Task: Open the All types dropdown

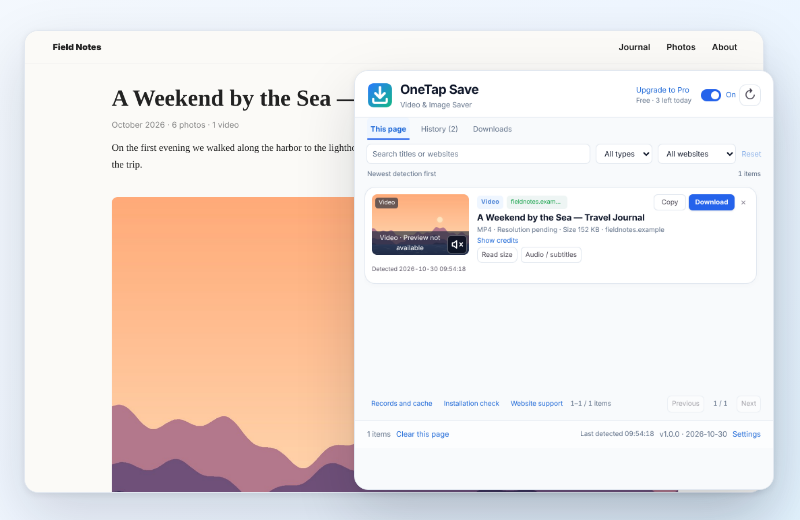Action: coord(624,154)
